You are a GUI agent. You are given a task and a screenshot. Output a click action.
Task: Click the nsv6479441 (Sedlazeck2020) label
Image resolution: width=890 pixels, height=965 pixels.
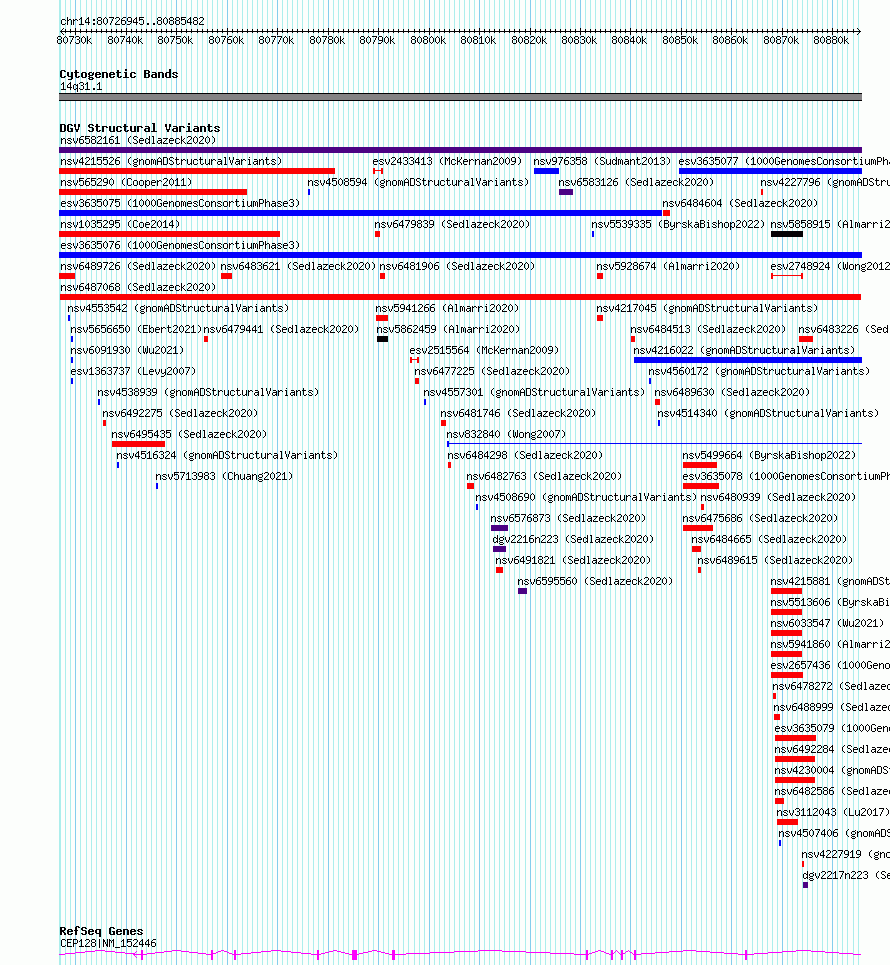pos(281,329)
